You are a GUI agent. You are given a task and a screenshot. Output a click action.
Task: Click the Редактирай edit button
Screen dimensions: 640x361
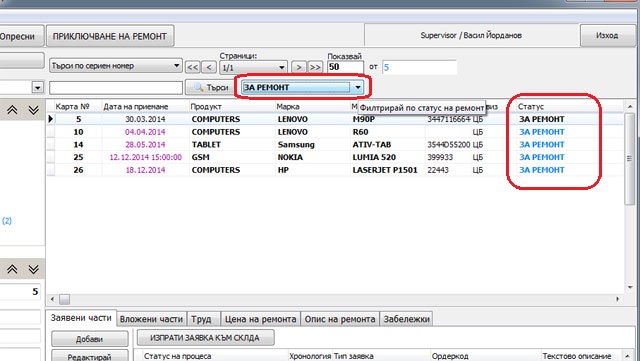tap(89, 356)
